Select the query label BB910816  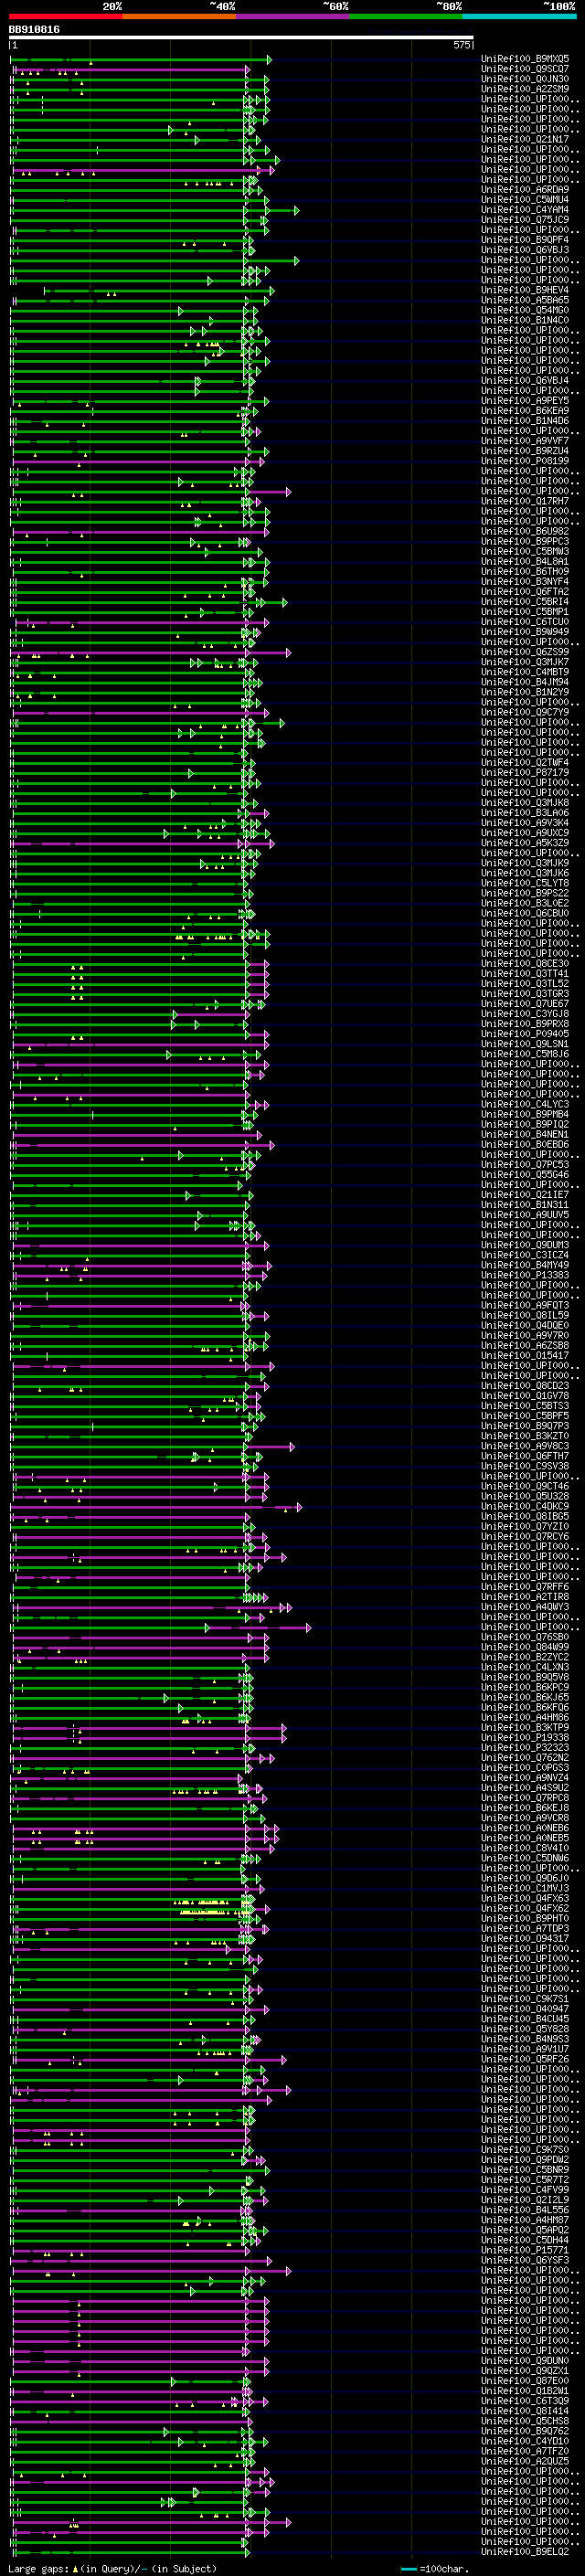(34, 30)
